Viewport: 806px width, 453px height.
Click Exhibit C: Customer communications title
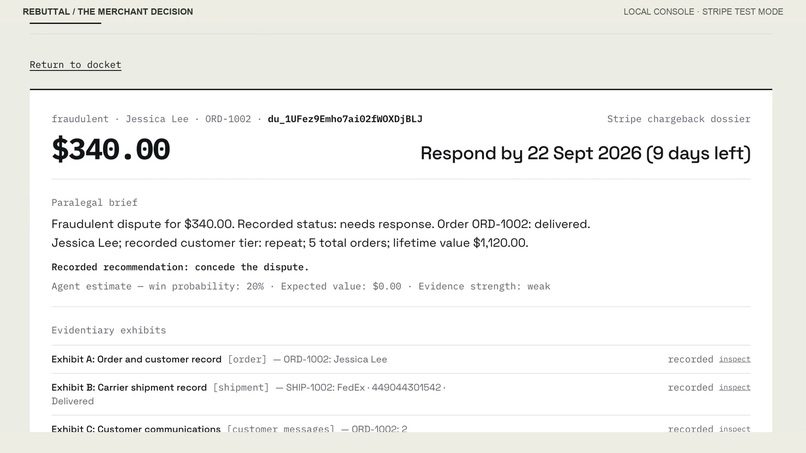click(x=136, y=429)
